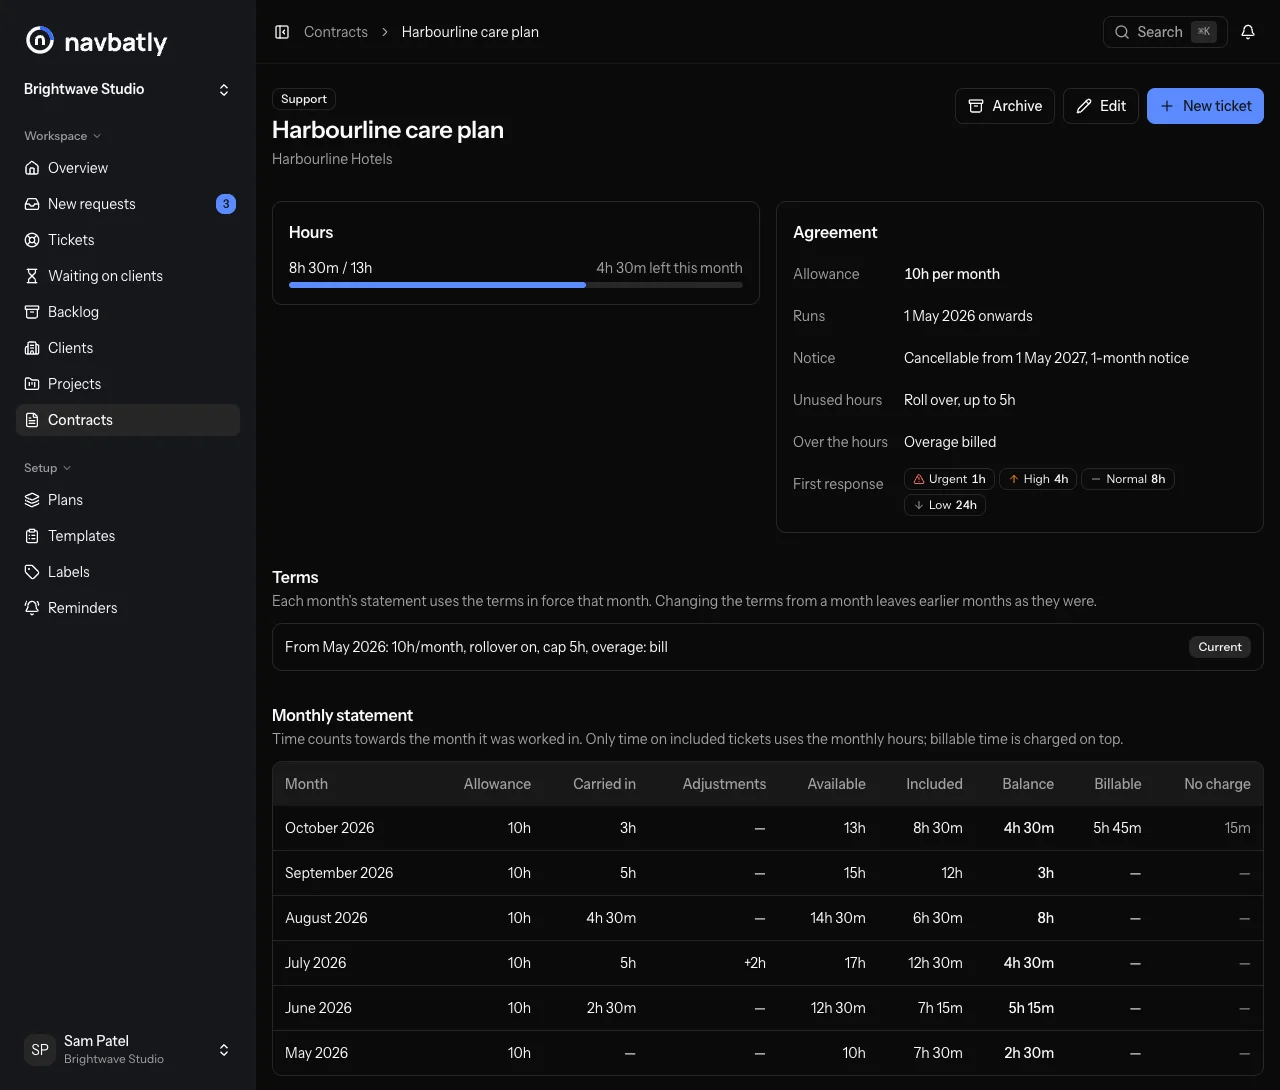Select Reminders in the Setup menu

[x=128, y=608]
